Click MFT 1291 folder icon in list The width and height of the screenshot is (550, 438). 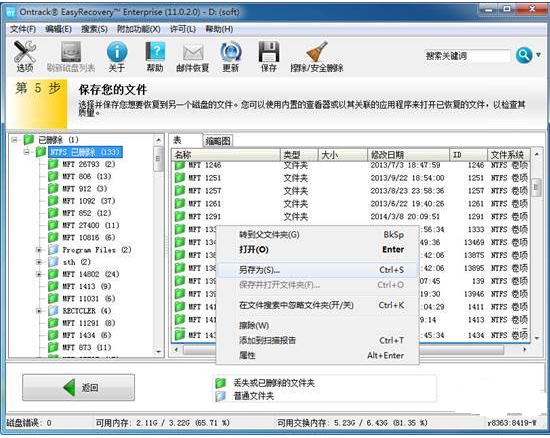[180, 217]
